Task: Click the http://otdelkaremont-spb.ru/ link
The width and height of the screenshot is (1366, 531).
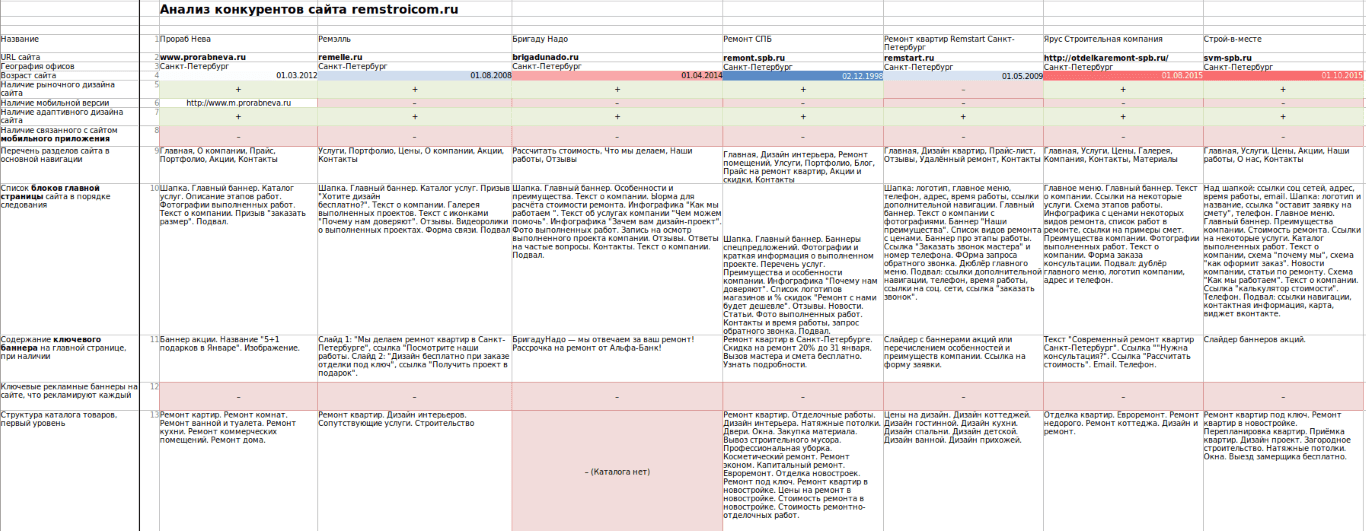Action: tap(1105, 58)
